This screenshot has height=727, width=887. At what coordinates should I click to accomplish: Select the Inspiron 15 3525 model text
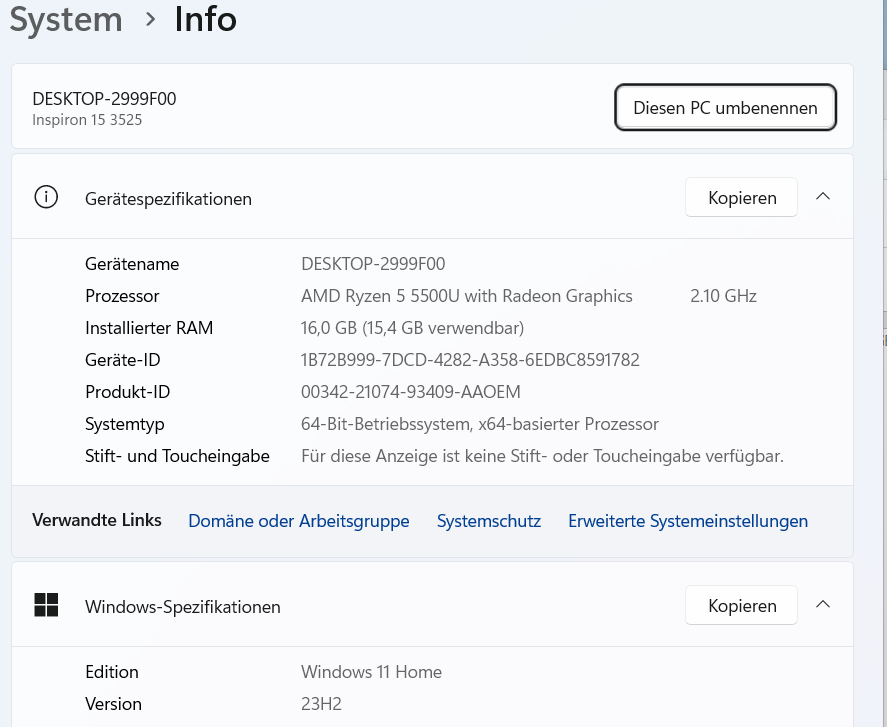87,120
